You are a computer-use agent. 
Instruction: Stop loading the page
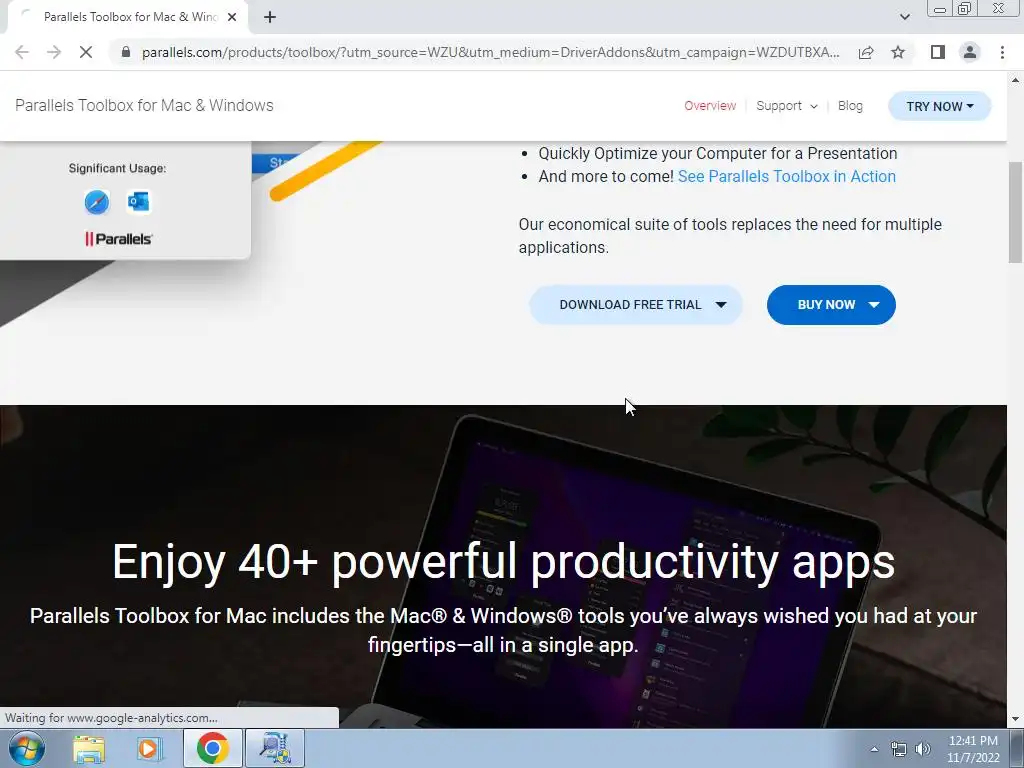[x=86, y=52]
